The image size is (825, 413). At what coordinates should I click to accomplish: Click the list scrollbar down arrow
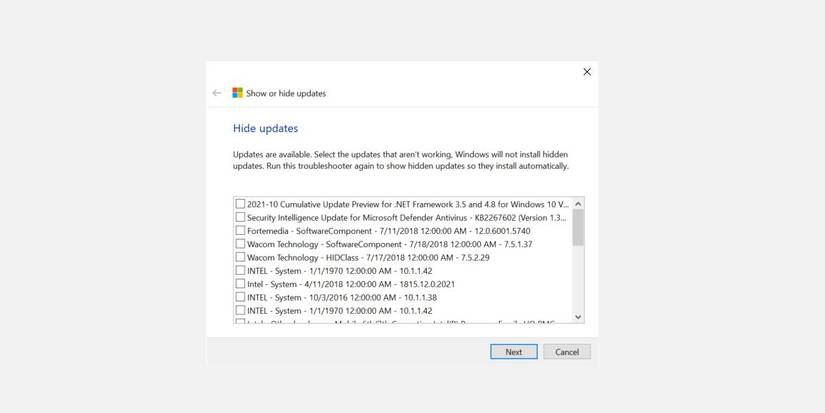(578, 317)
